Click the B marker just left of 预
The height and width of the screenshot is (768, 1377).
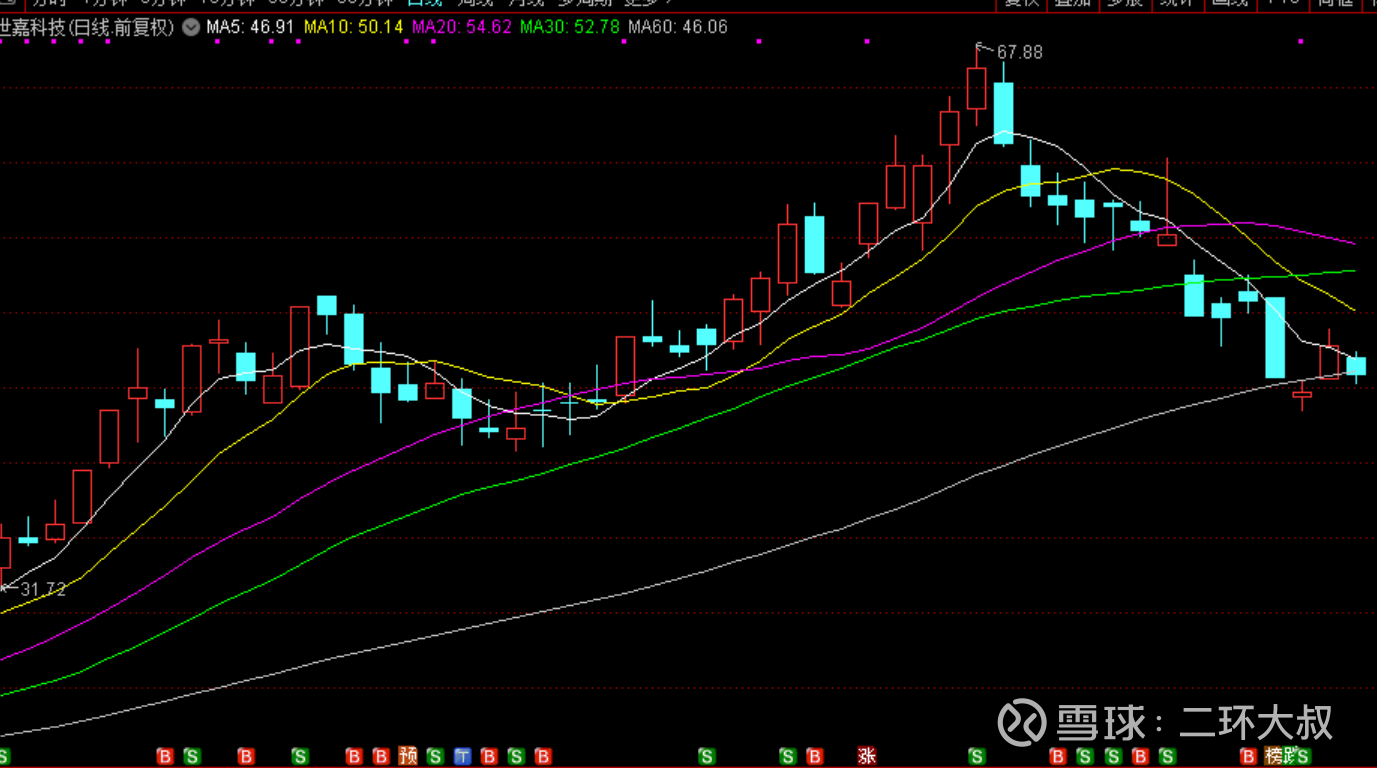tap(381, 756)
